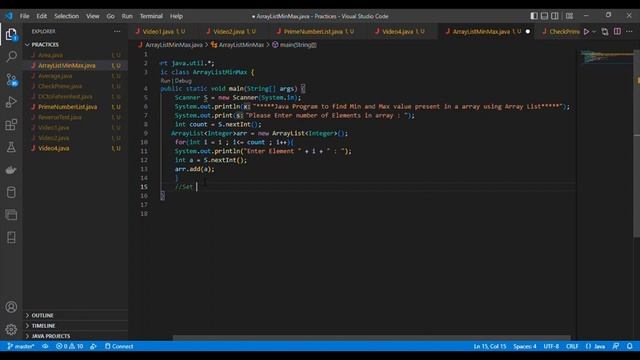Click the Connect status bar button
The height and width of the screenshot is (360, 640).
(119, 346)
